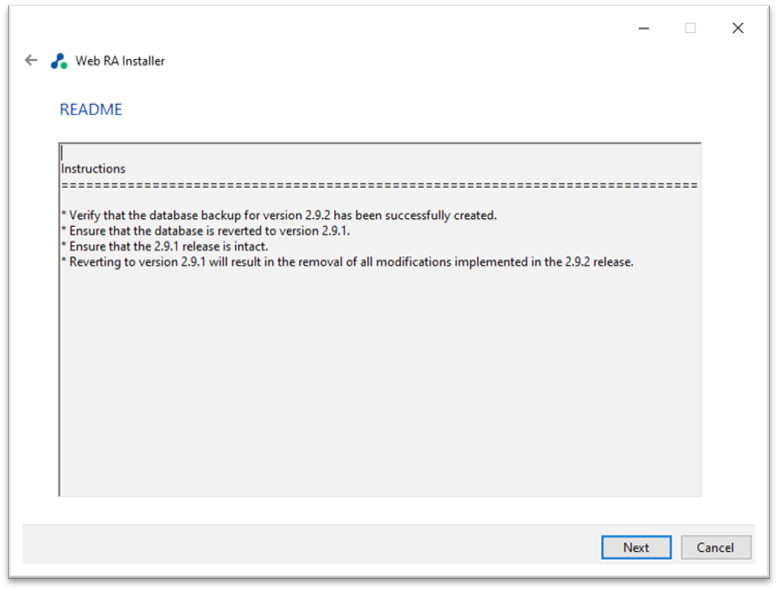Click the Web RA Installer logo icon

[x=59, y=61]
